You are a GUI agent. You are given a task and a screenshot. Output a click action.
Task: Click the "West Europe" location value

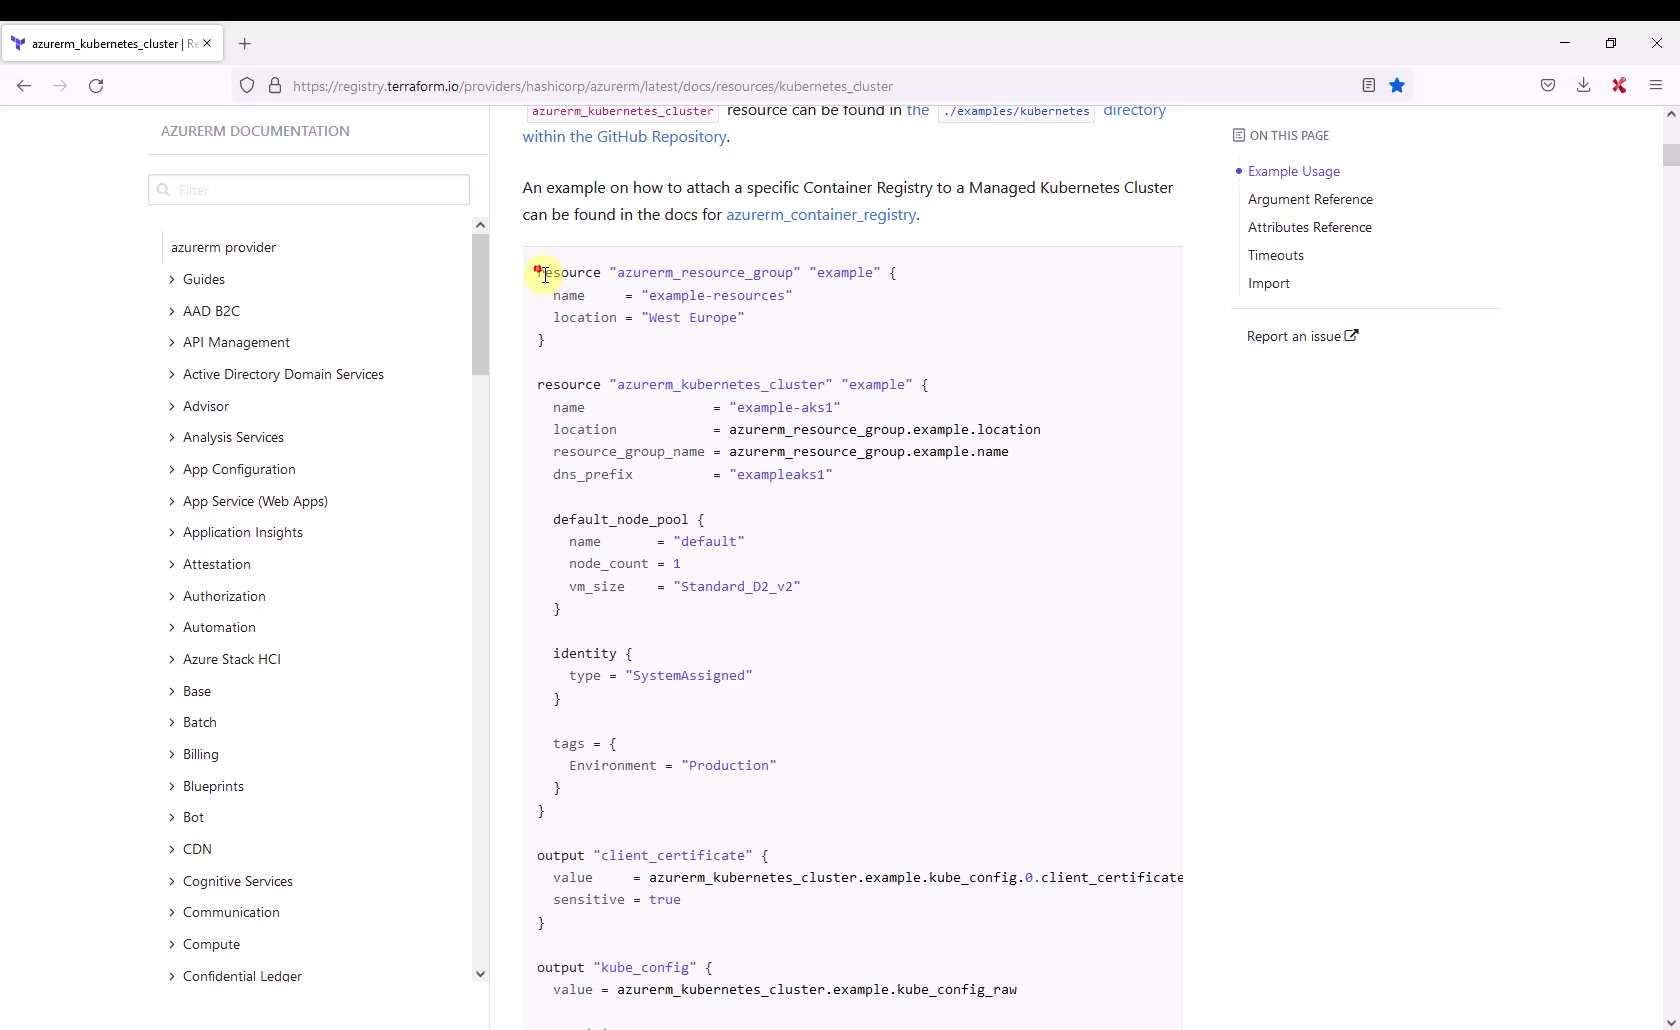(x=693, y=317)
